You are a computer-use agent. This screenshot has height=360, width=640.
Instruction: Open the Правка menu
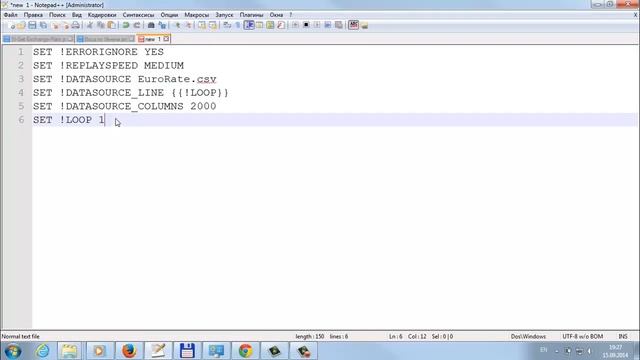click(x=33, y=15)
